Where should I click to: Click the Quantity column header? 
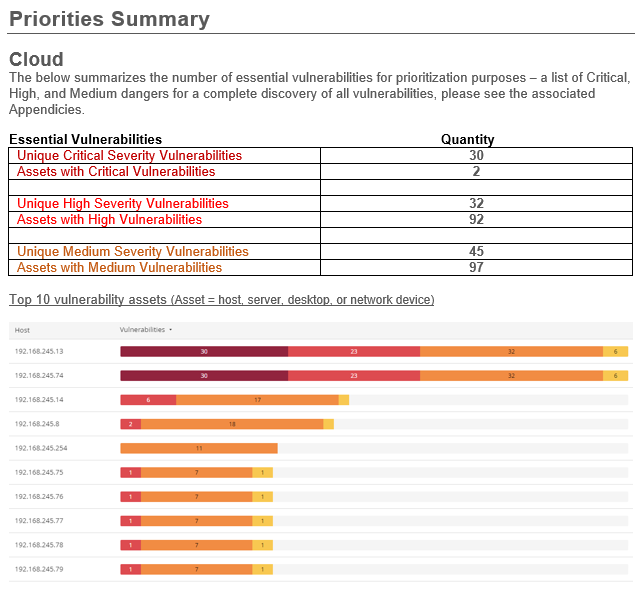[467, 140]
